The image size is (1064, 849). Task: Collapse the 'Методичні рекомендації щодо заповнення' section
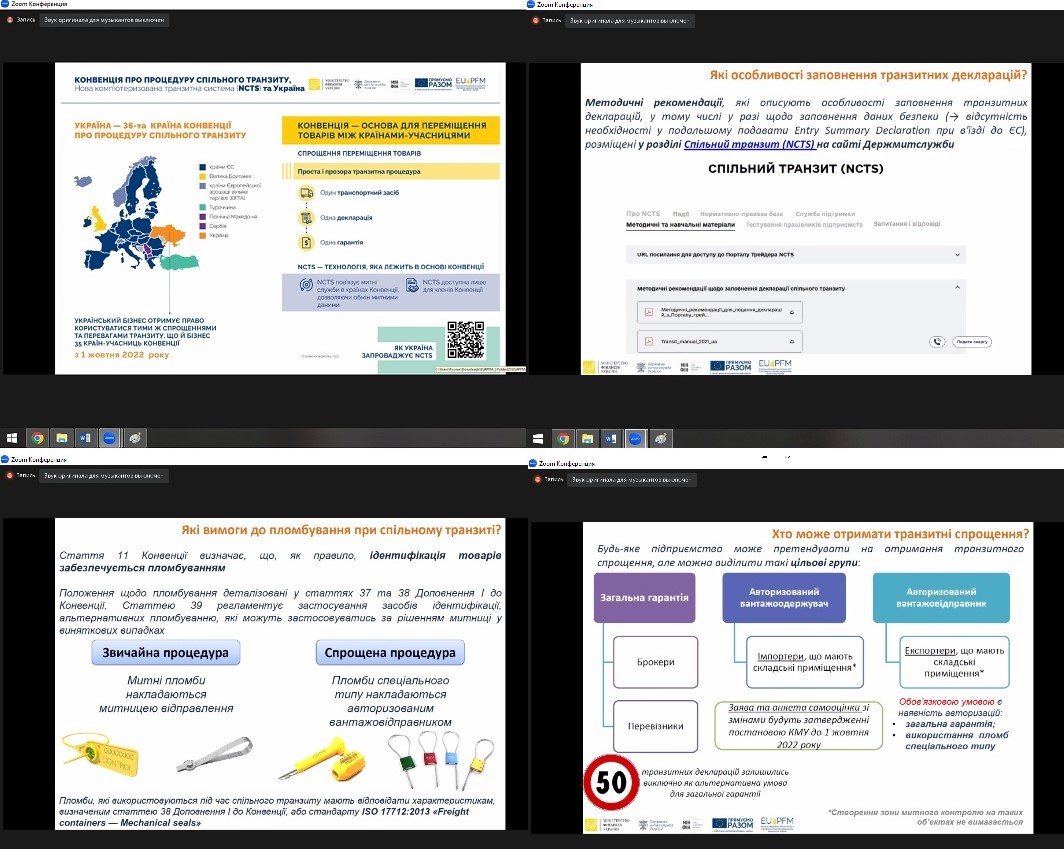click(958, 288)
